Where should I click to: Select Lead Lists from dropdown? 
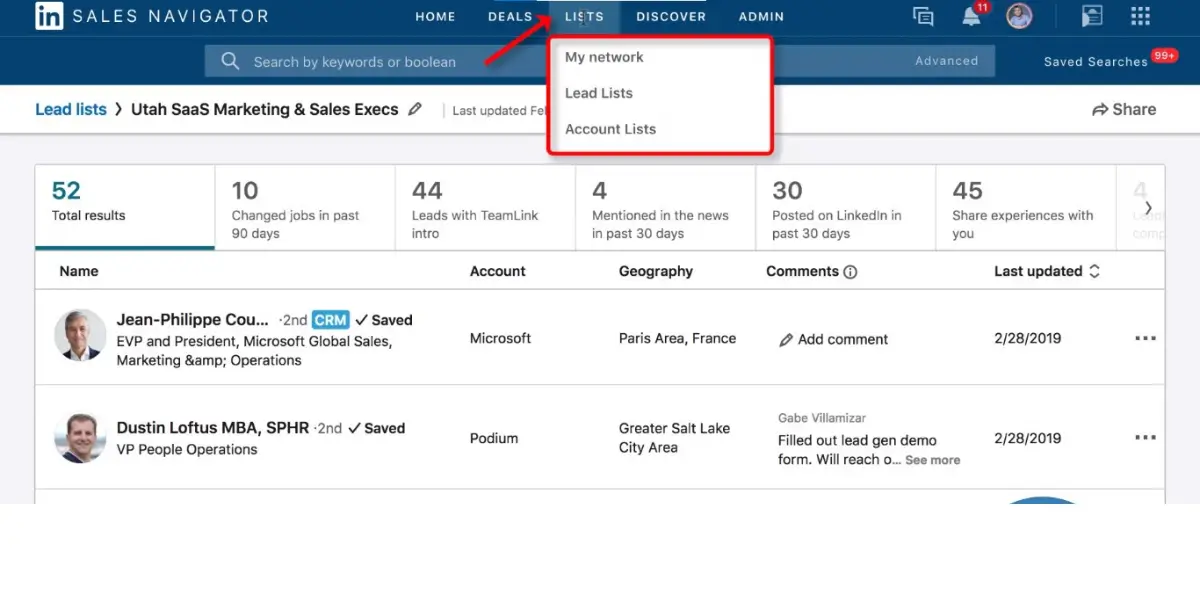click(x=599, y=93)
